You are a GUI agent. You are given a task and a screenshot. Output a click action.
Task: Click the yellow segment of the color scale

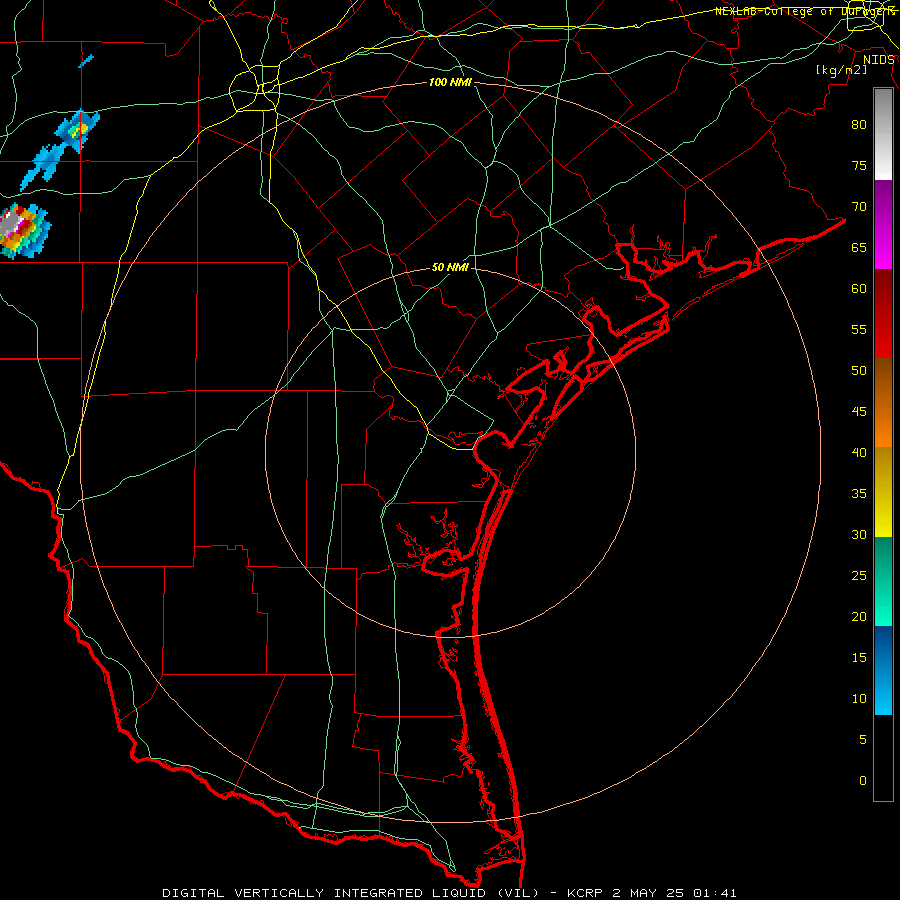[x=883, y=492]
